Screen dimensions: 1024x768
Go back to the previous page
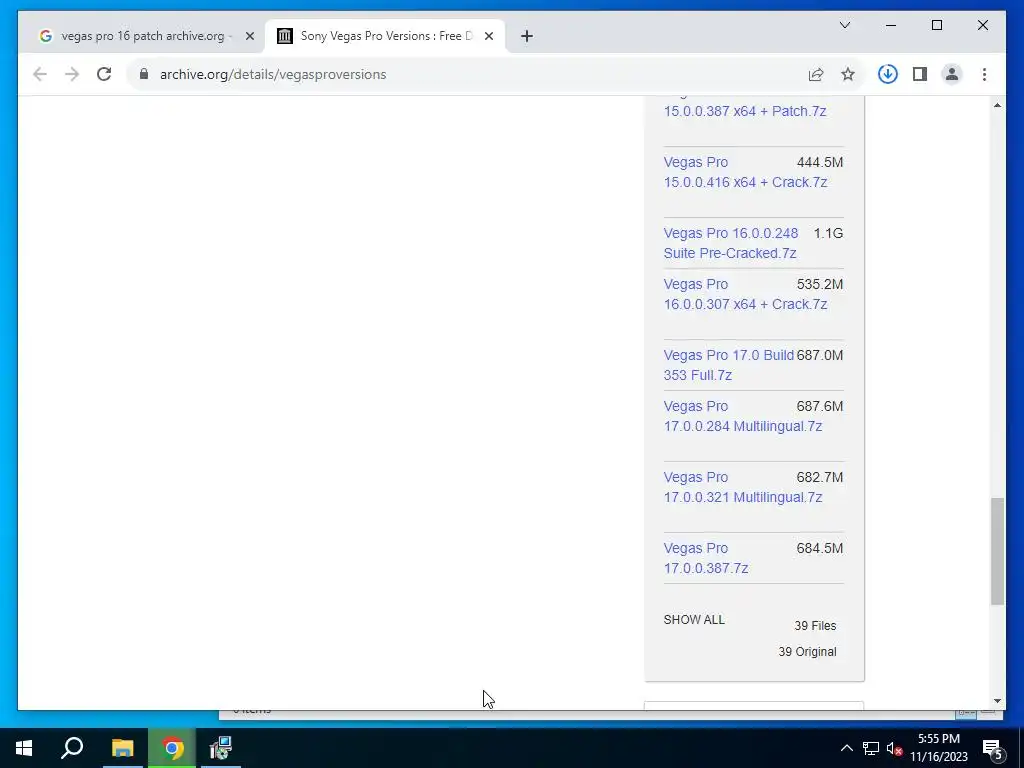click(40, 74)
